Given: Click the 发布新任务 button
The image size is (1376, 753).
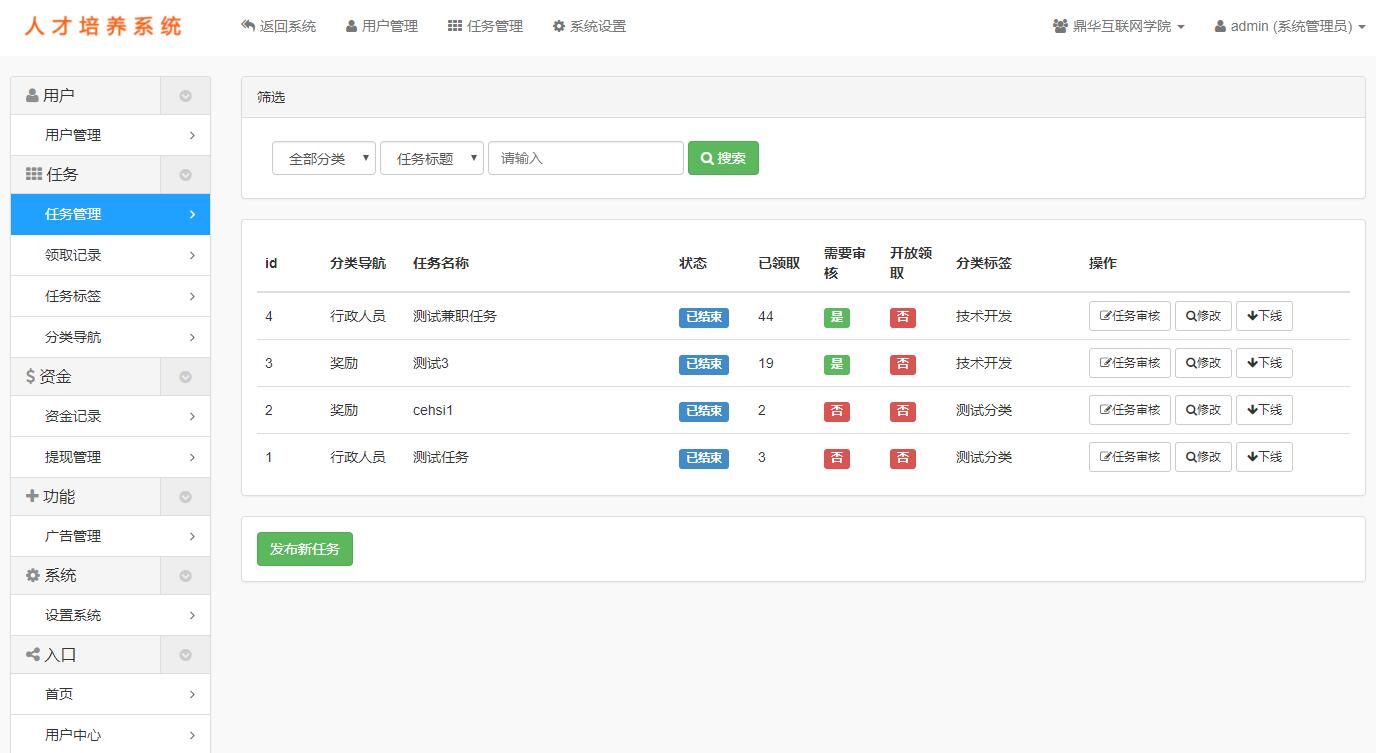Looking at the screenshot, I should click(x=305, y=549).
